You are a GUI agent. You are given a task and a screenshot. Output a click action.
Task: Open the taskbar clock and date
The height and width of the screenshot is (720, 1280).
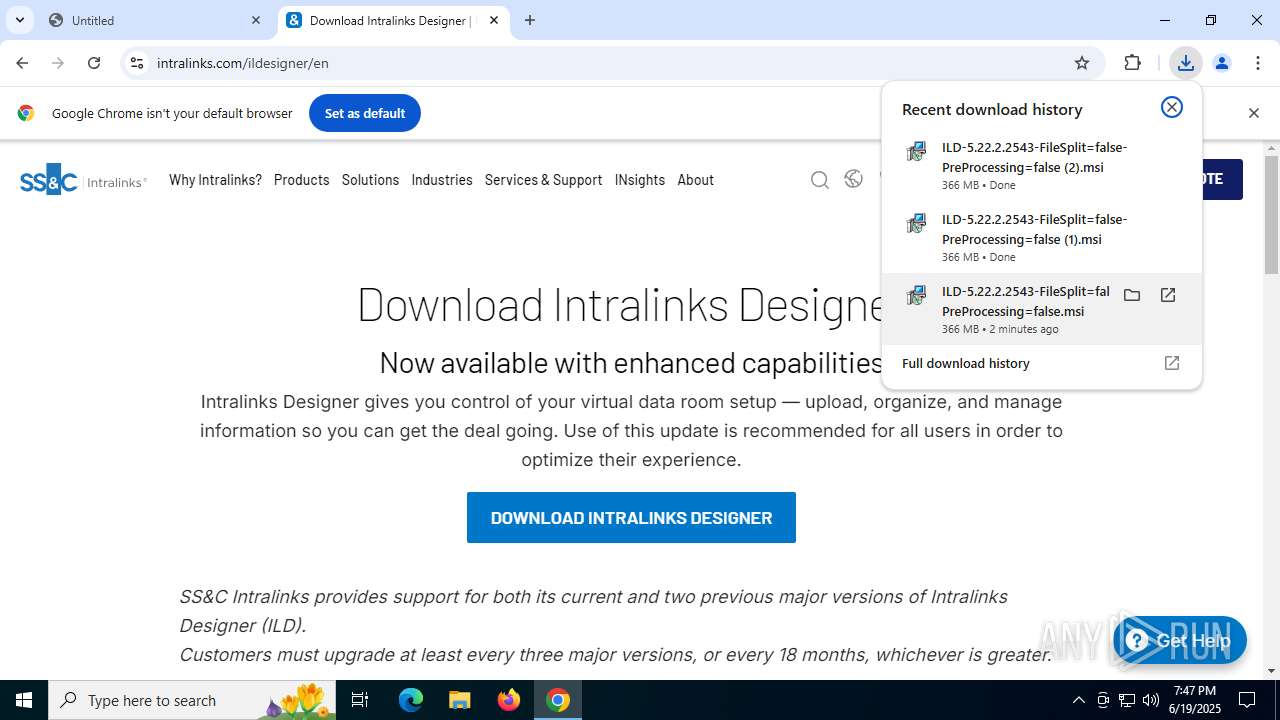coord(1196,700)
